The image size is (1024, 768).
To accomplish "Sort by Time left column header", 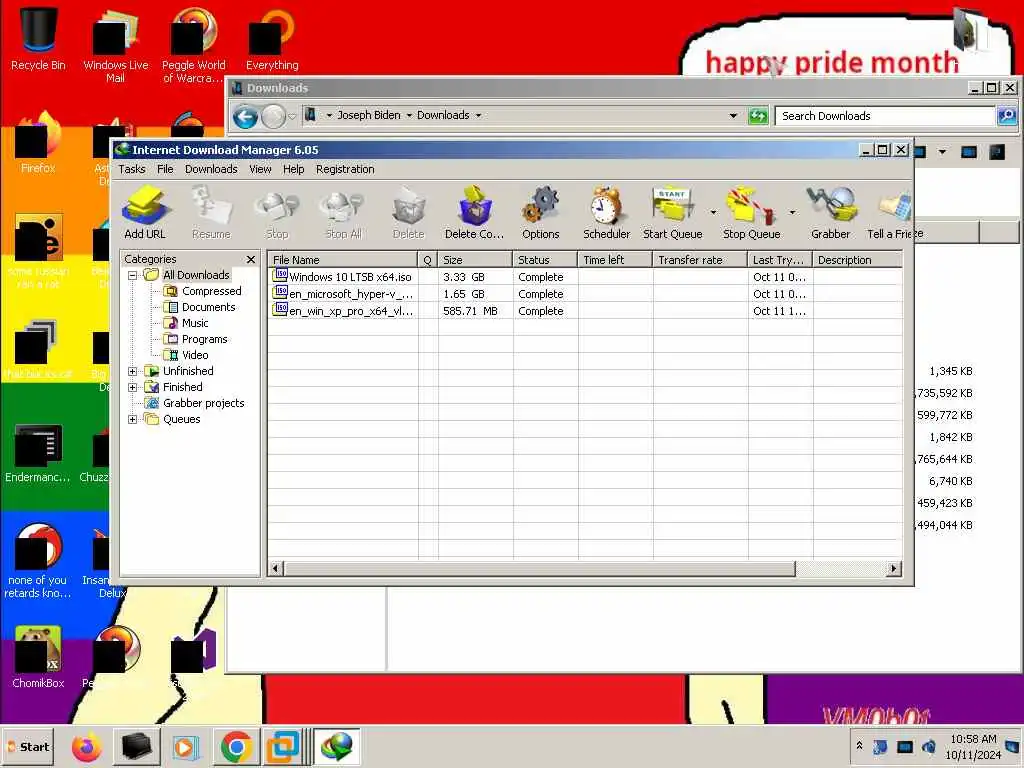I will 615,260.
